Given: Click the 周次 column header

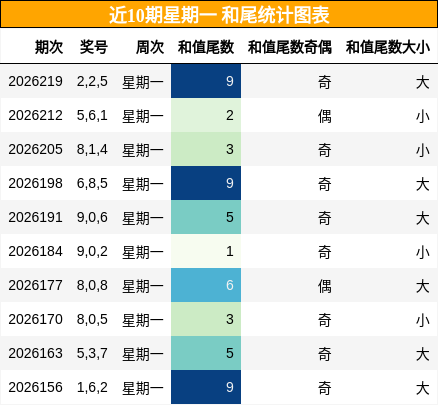Looking at the screenshot, I should coord(150,47).
